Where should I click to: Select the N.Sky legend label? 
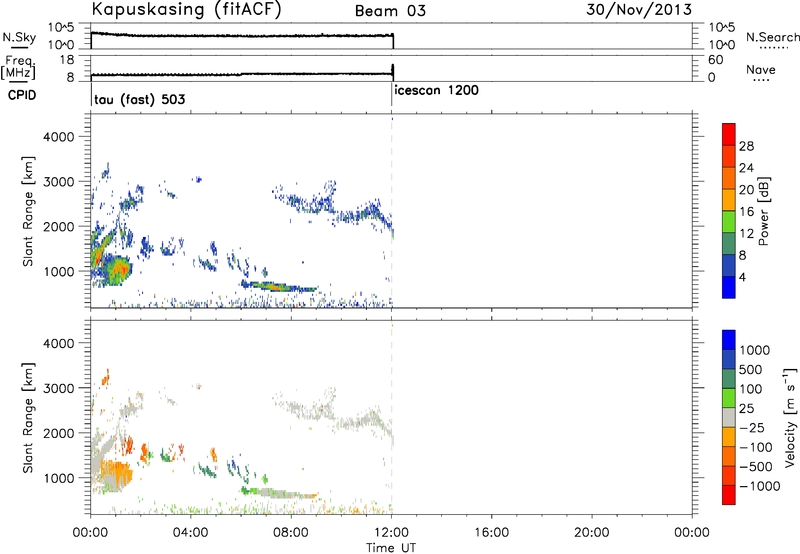tap(19, 37)
